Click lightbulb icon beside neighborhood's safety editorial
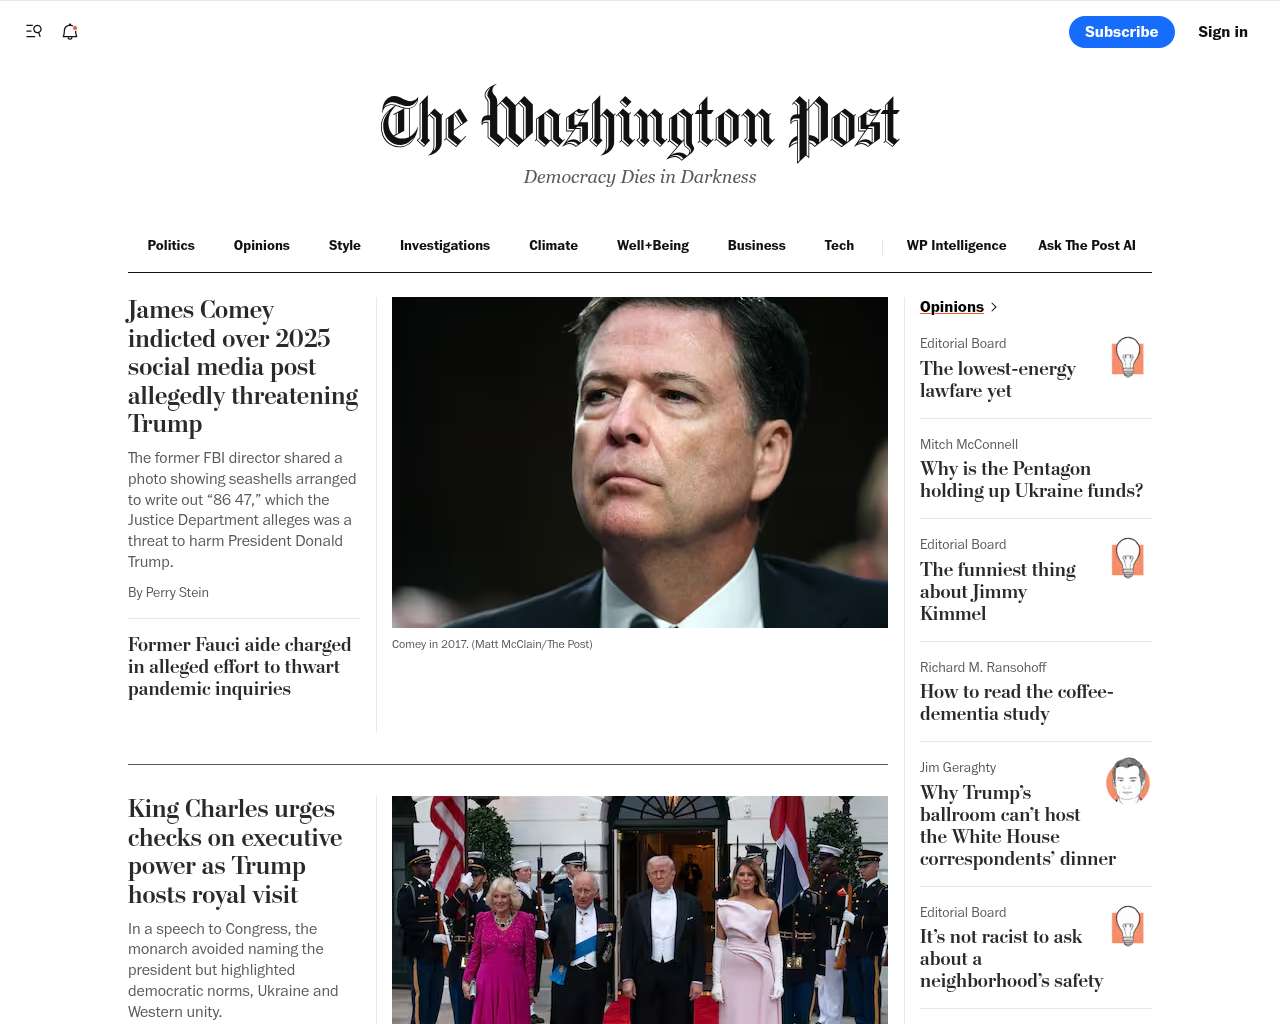The image size is (1280, 1024). coord(1128,925)
